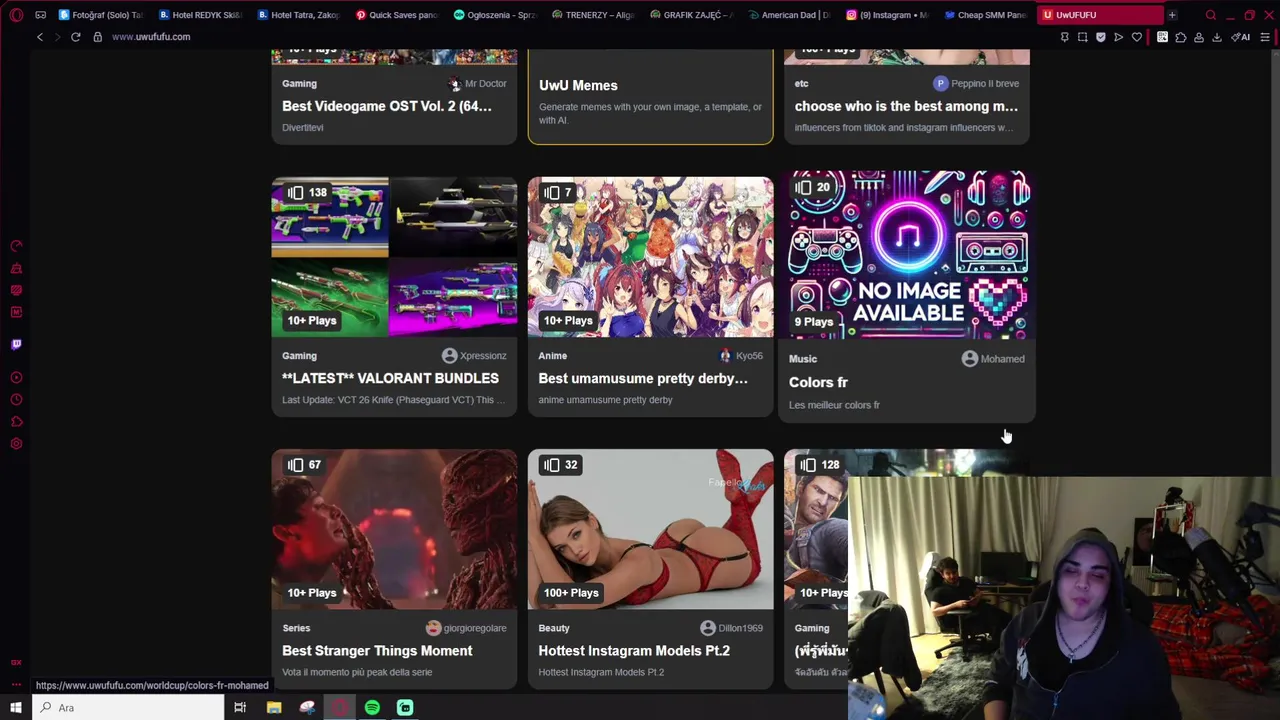Open 'choose who is the best among' title
Screen dimensions: 1280x720
[906, 106]
